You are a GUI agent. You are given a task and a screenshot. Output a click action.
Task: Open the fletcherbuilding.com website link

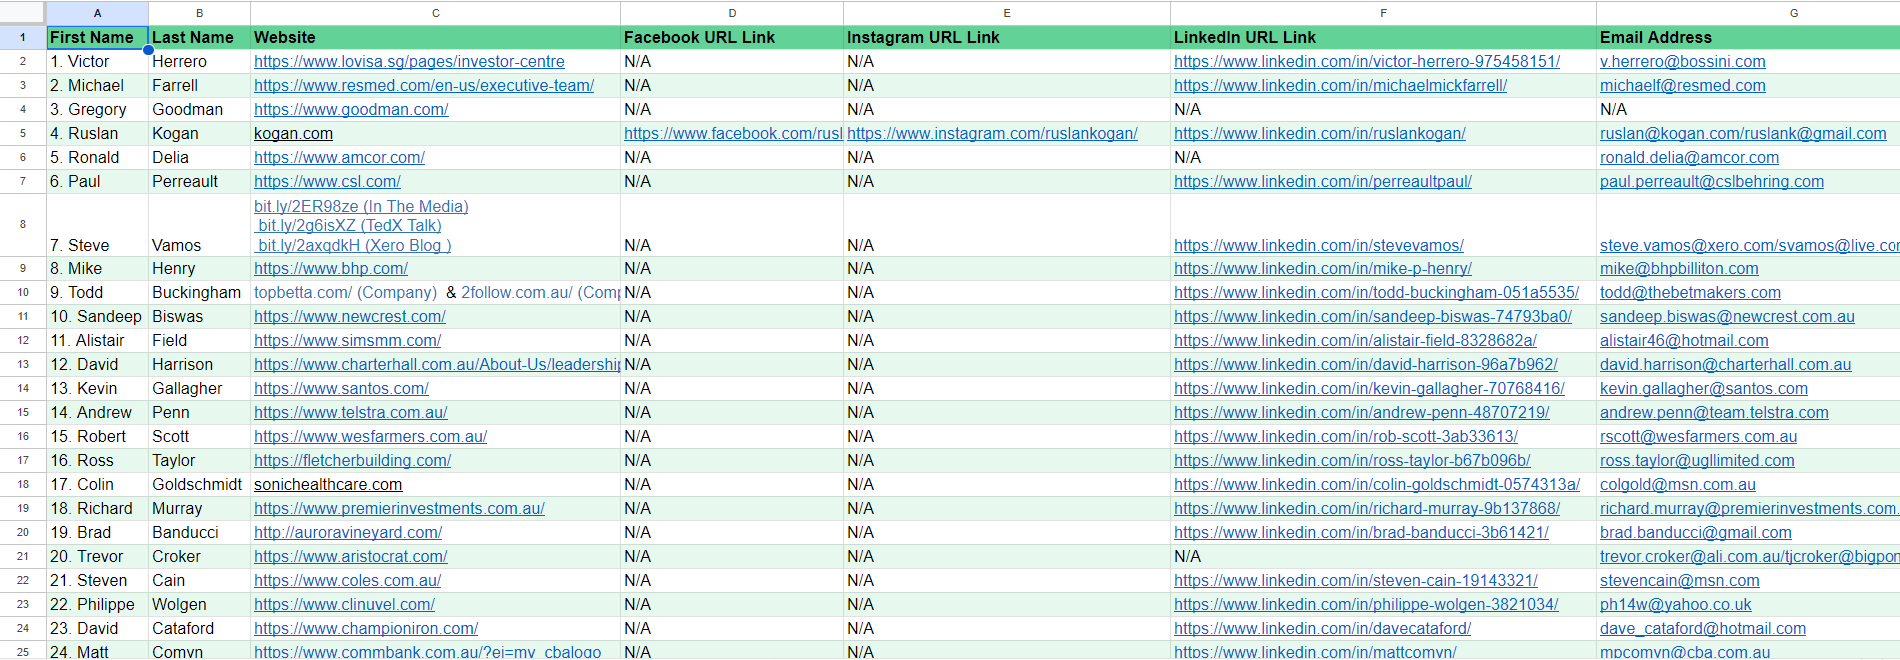[352, 461]
